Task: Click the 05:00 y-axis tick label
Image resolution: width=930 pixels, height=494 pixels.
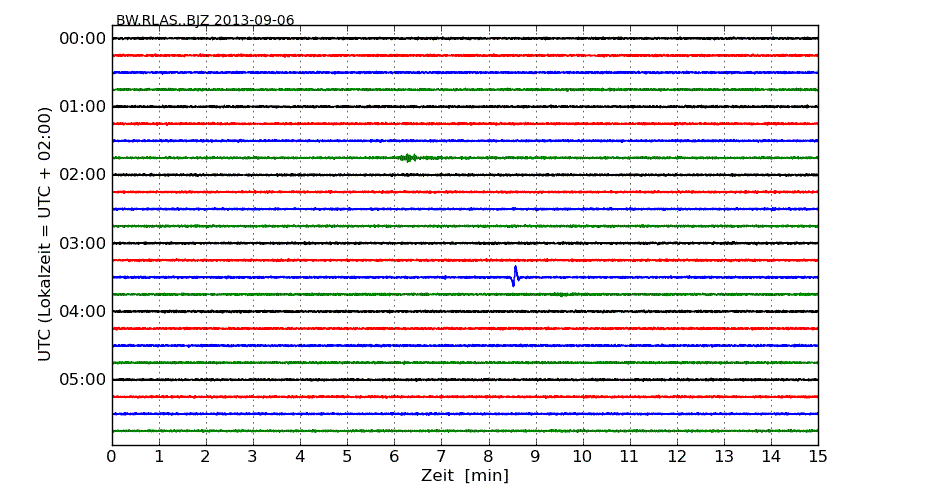Action: pos(82,379)
